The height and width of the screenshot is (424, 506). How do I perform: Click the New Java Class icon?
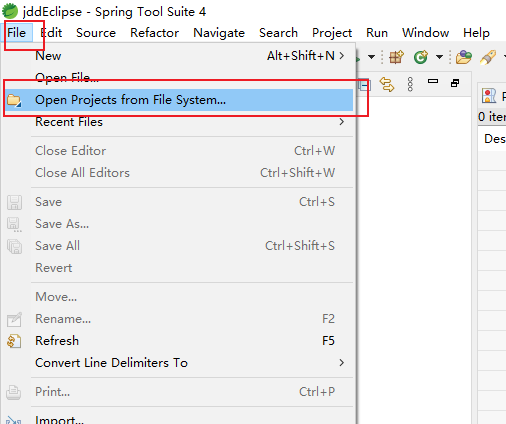coord(421,57)
